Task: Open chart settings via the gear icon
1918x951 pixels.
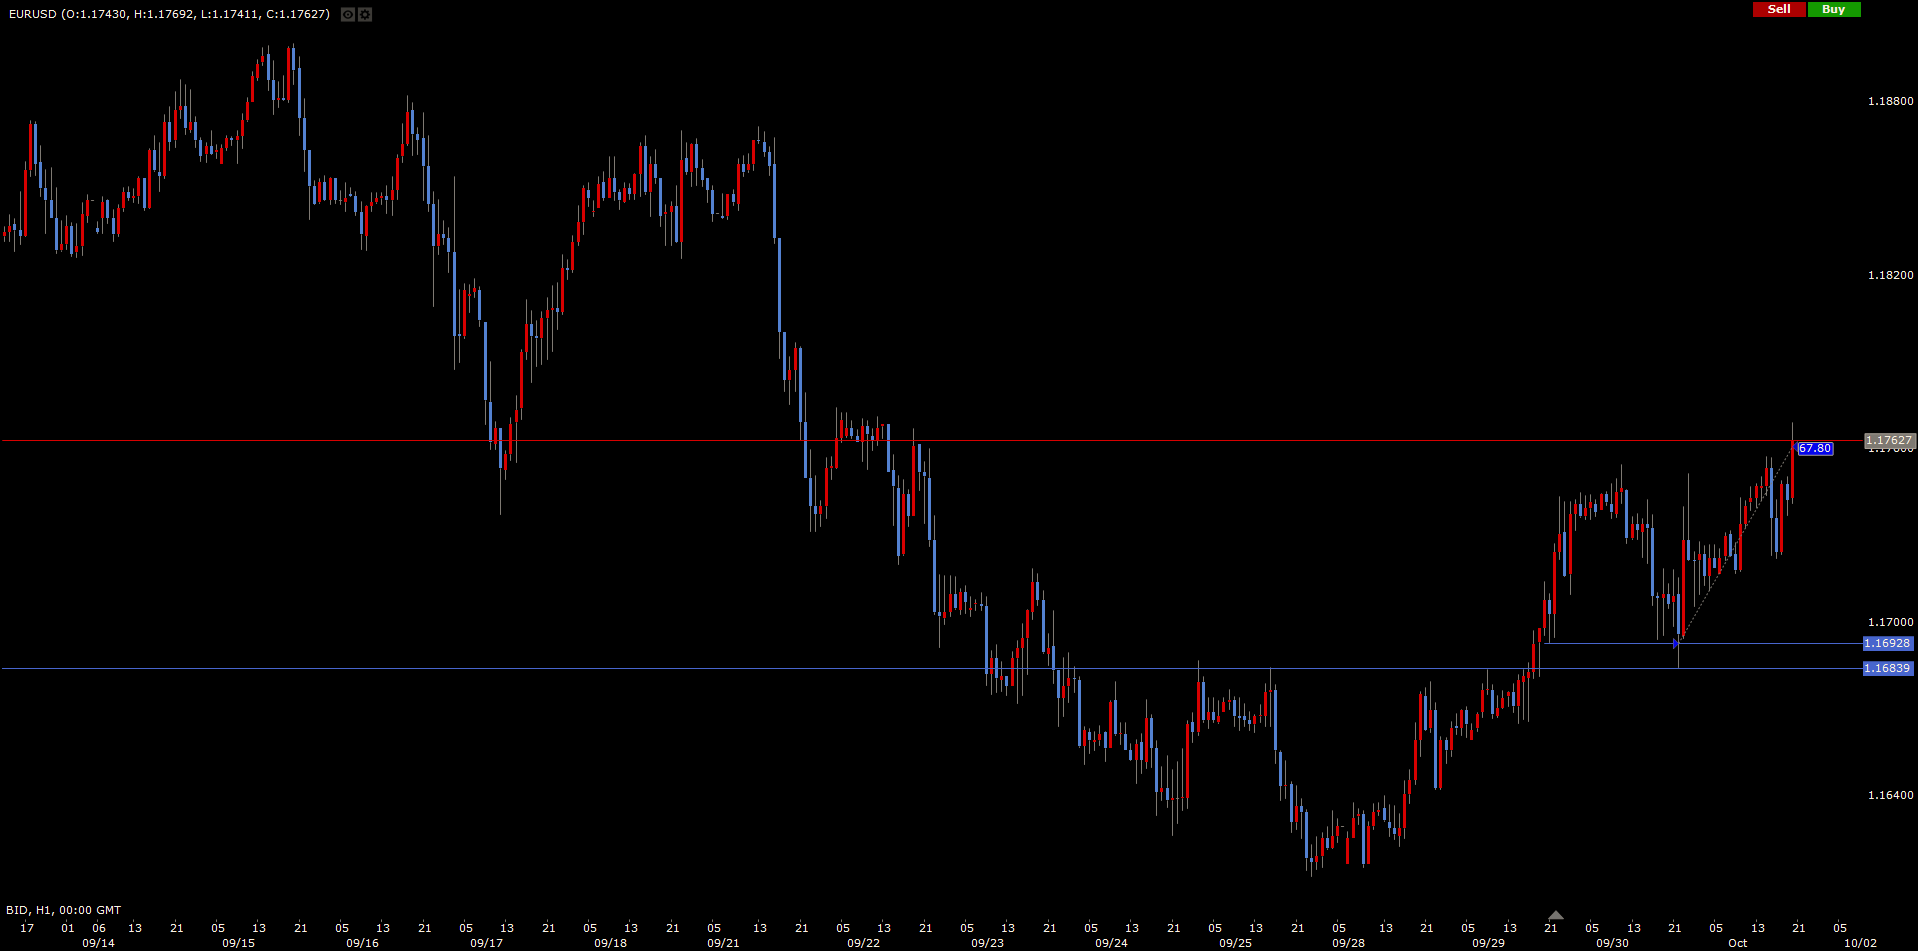Action: click(x=365, y=14)
